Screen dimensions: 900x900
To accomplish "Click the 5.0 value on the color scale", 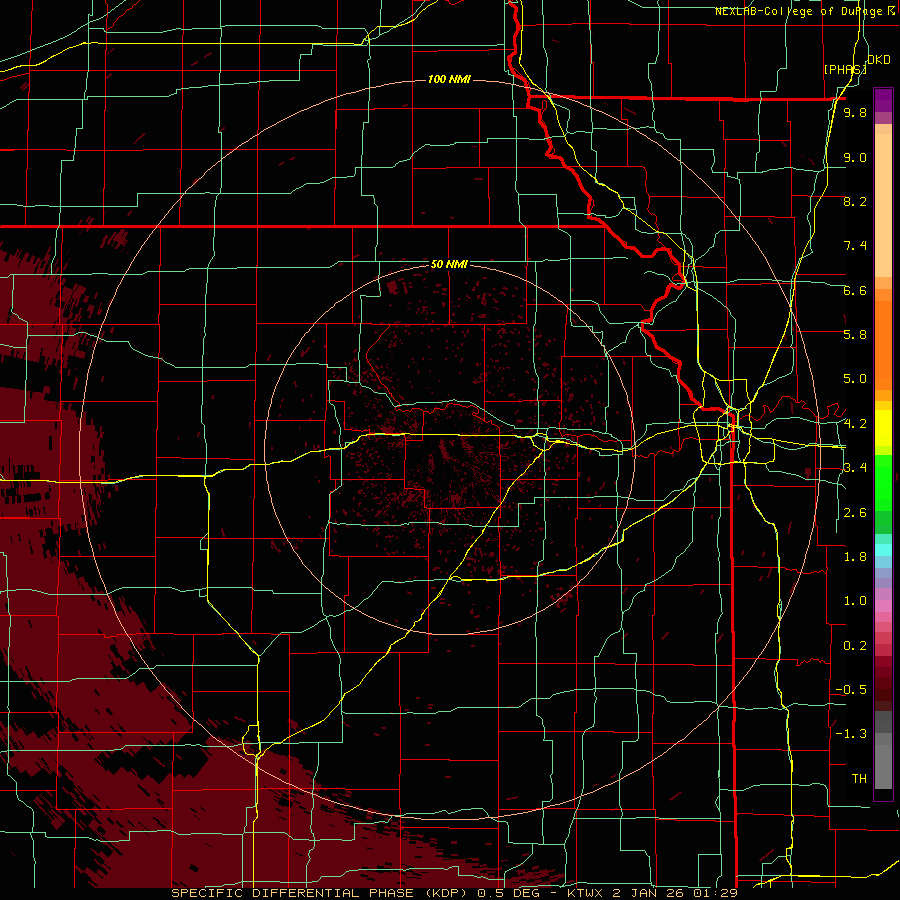I will tap(855, 379).
